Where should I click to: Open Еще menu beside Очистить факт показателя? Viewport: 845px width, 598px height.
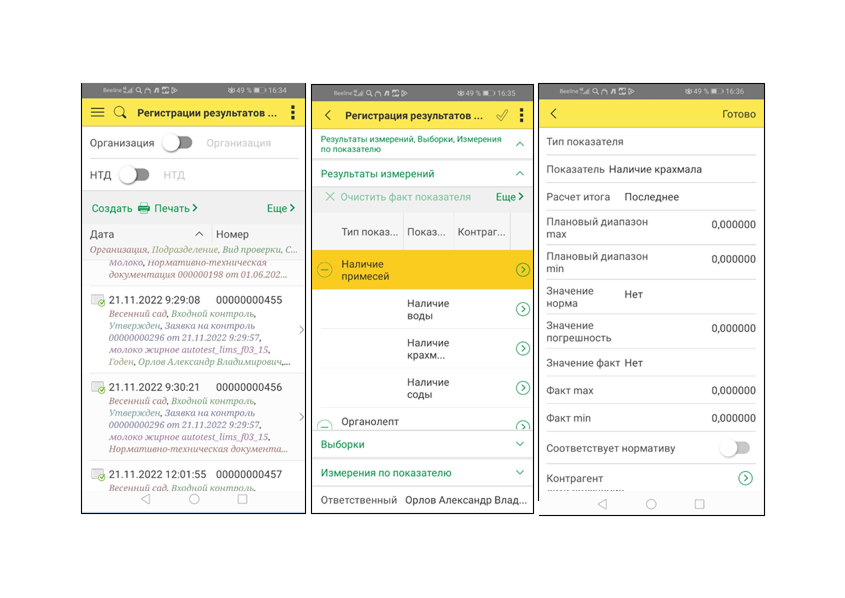(x=510, y=197)
